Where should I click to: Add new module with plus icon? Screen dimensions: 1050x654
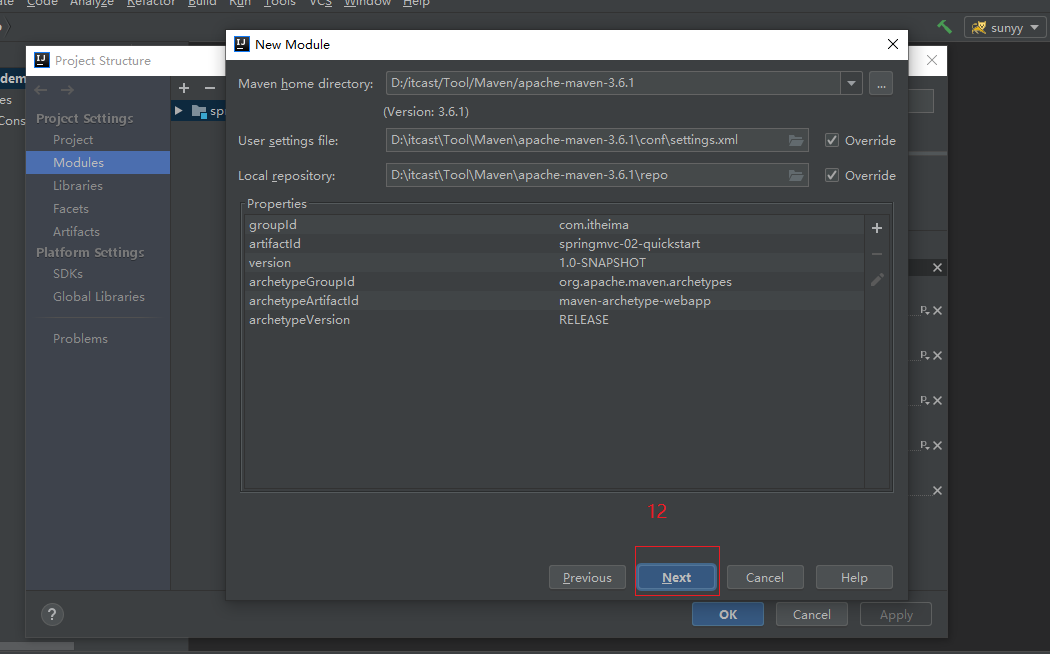184,88
